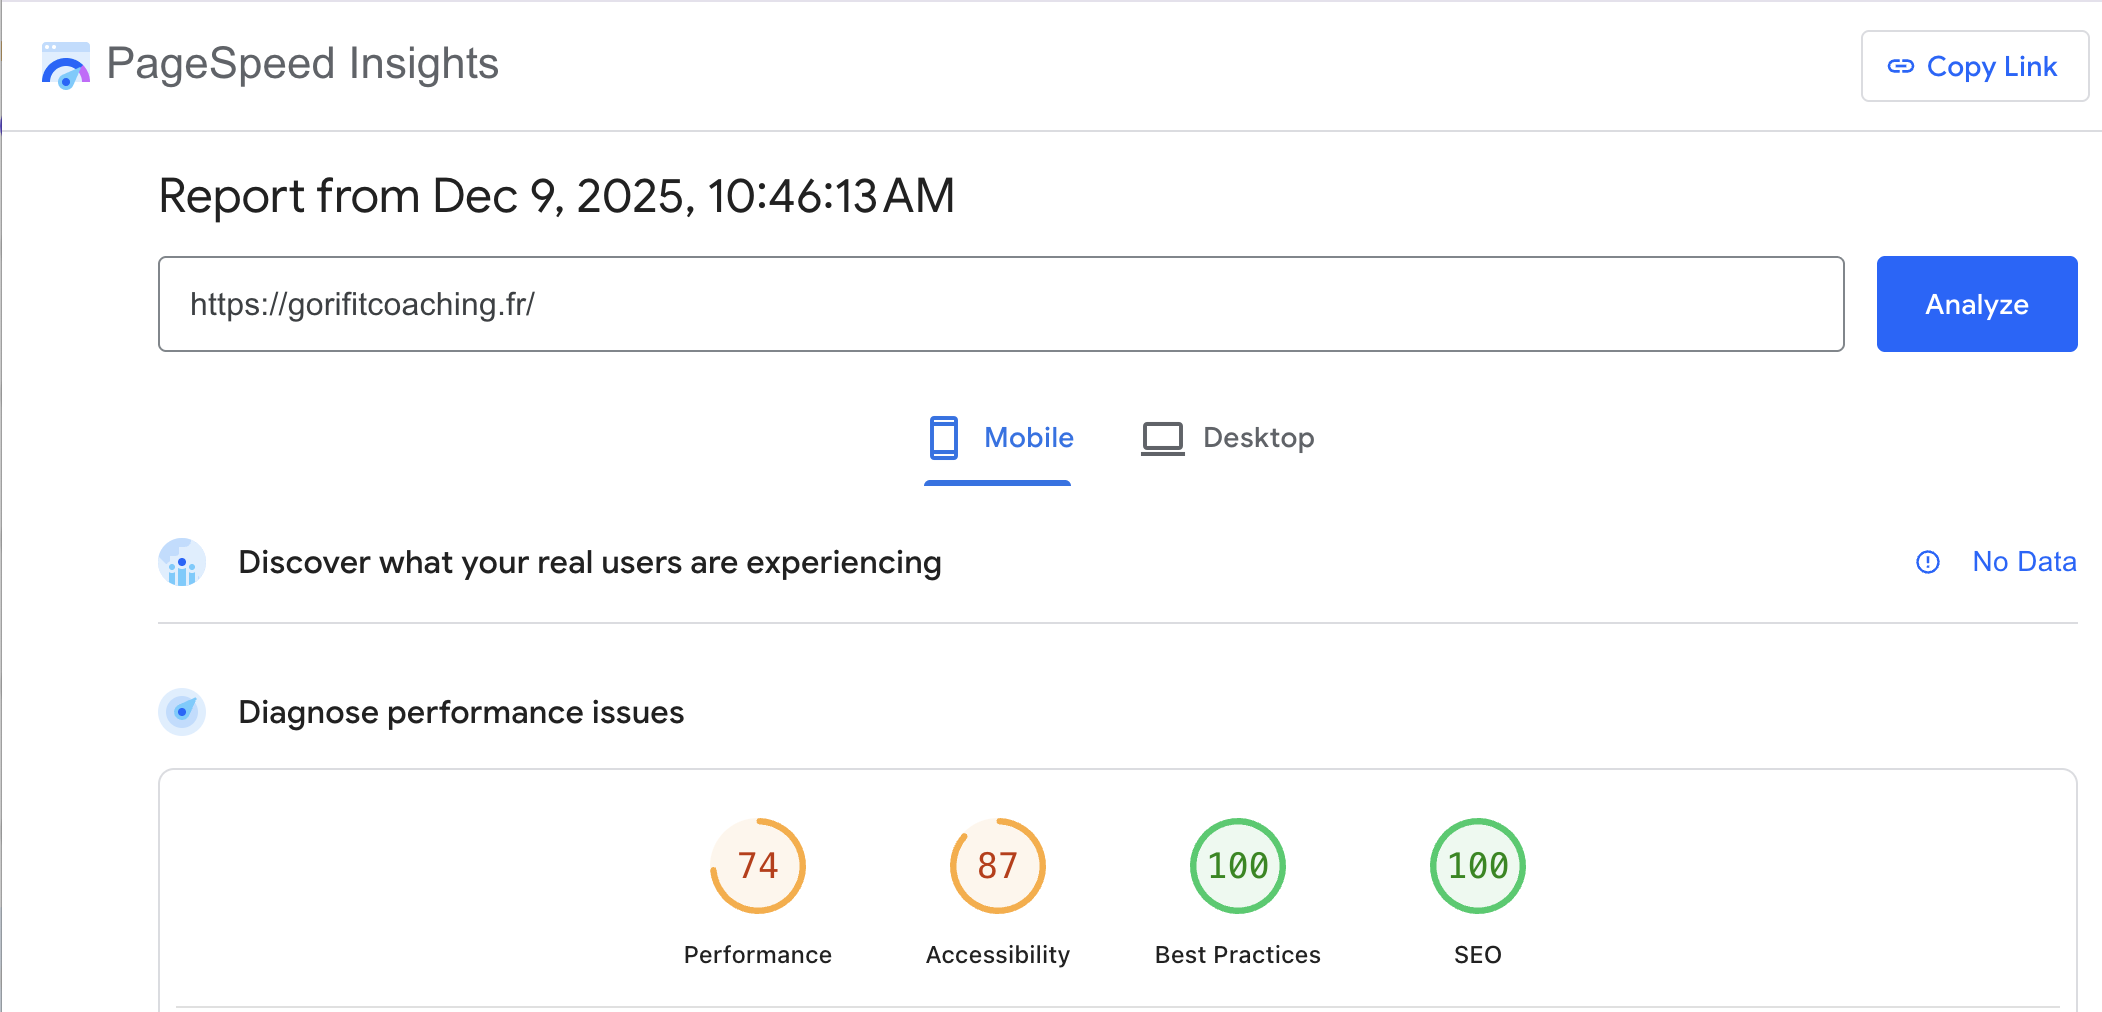Image resolution: width=2102 pixels, height=1012 pixels.
Task: Switch to the Desktop tab
Action: click(1258, 438)
